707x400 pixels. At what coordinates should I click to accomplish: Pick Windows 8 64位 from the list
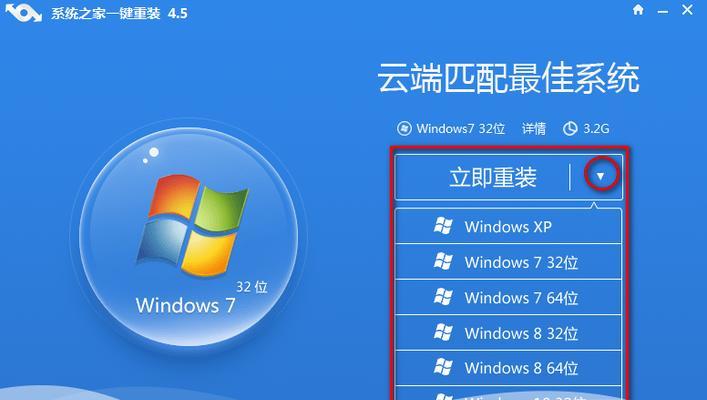tap(508, 368)
